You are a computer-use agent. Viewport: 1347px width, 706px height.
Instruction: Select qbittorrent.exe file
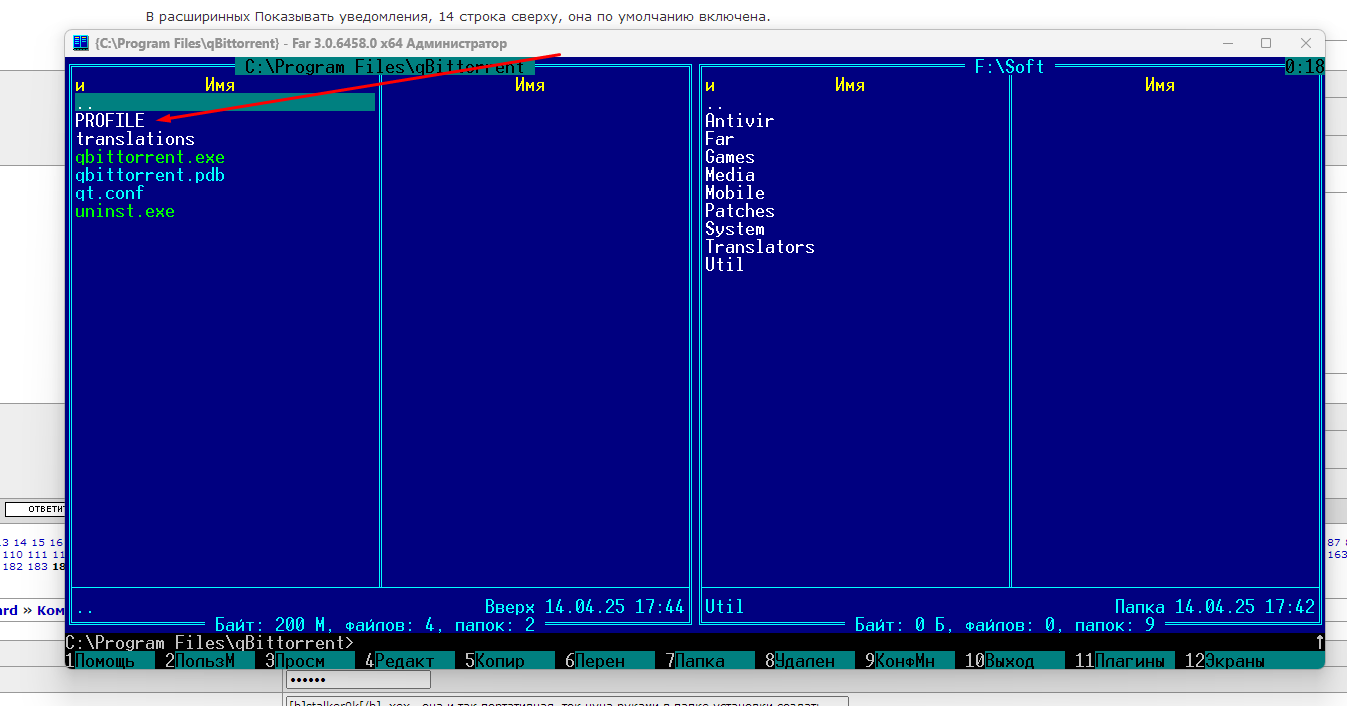pyautogui.click(x=150, y=157)
